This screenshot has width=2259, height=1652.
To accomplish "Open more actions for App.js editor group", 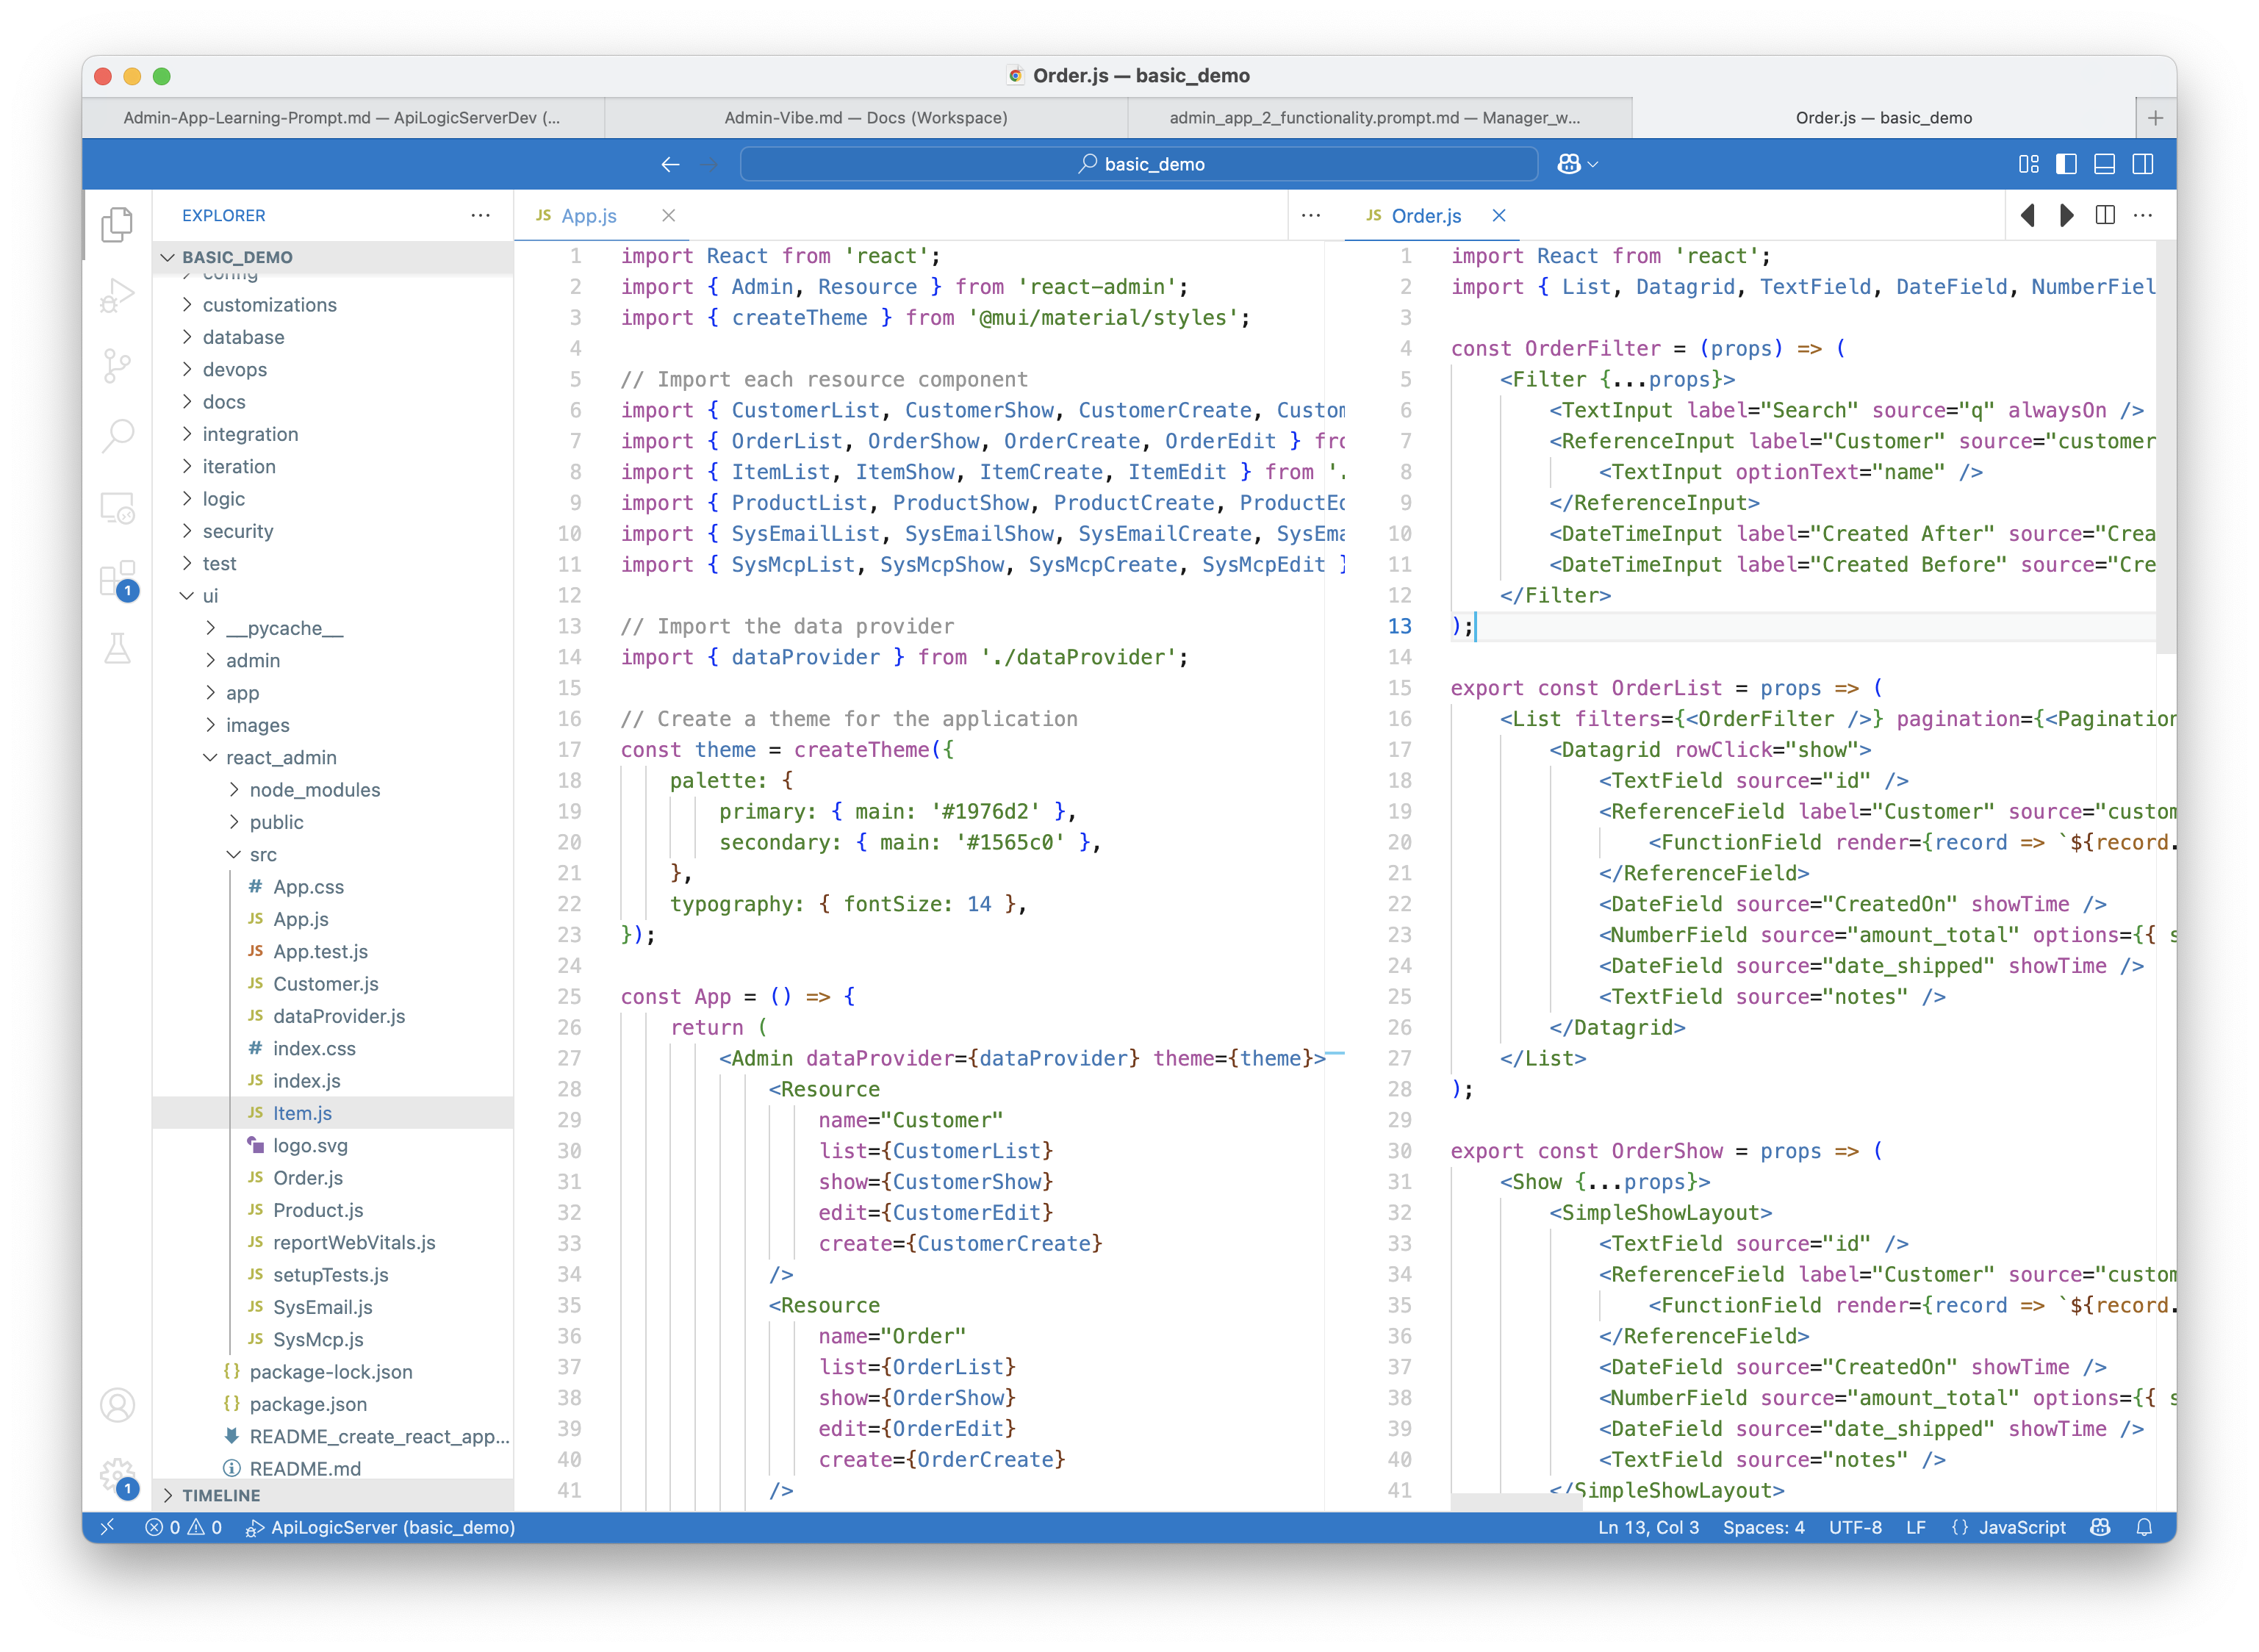I will click(1311, 215).
